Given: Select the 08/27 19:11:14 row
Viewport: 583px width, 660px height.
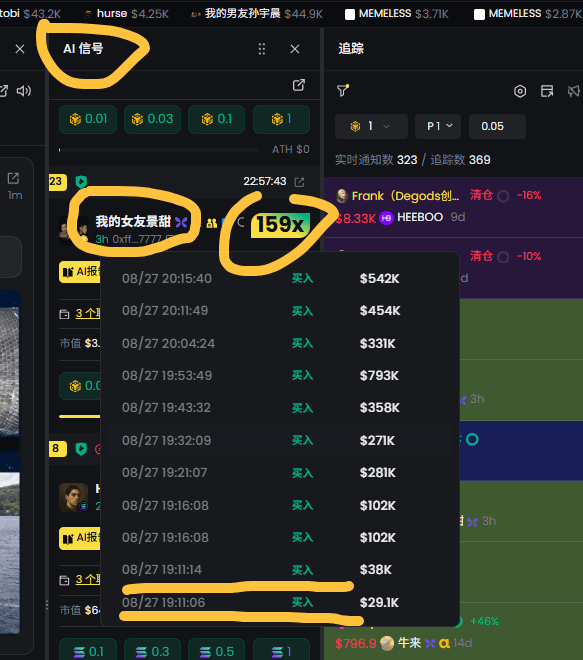Looking at the screenshot, I should click(x=280, y=570).
